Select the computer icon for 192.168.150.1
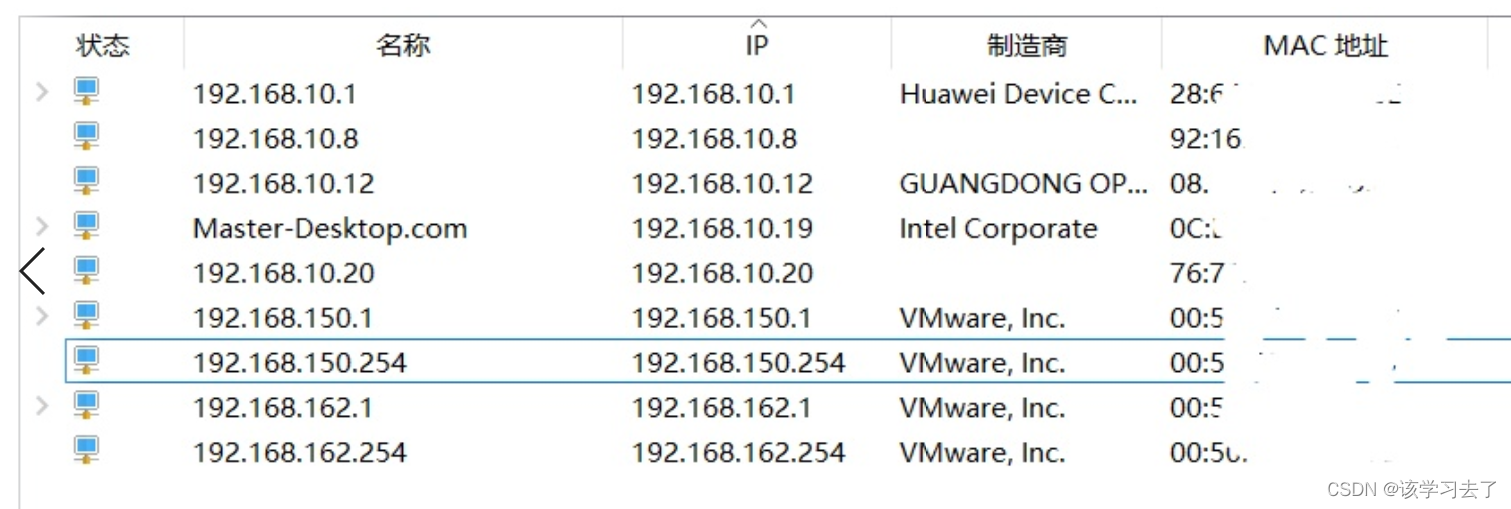The image size is (1511, 509). click(87, 317)
